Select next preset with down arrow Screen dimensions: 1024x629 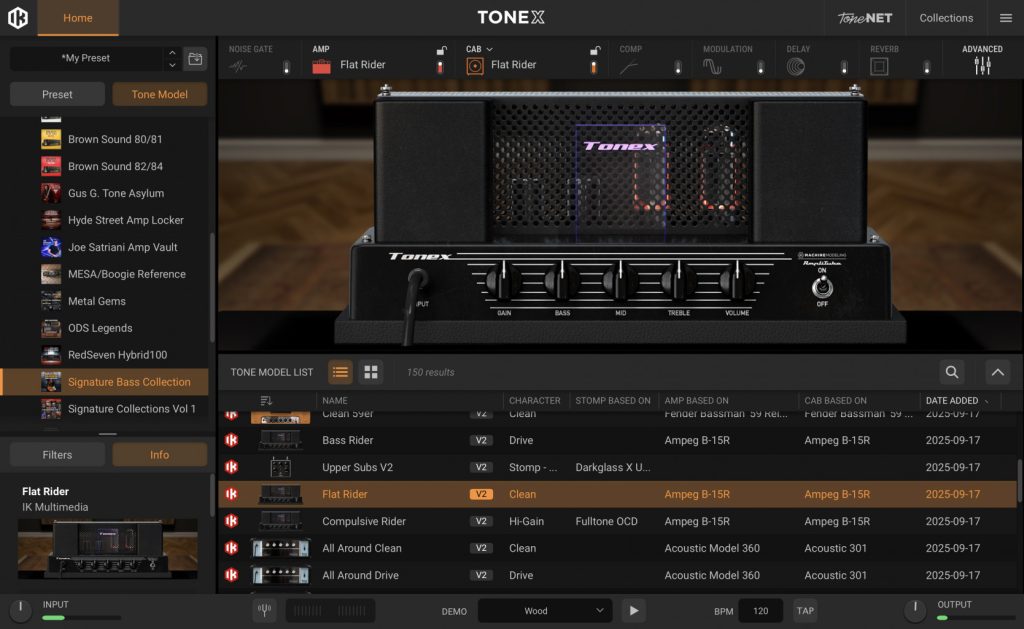pos(172,65)
